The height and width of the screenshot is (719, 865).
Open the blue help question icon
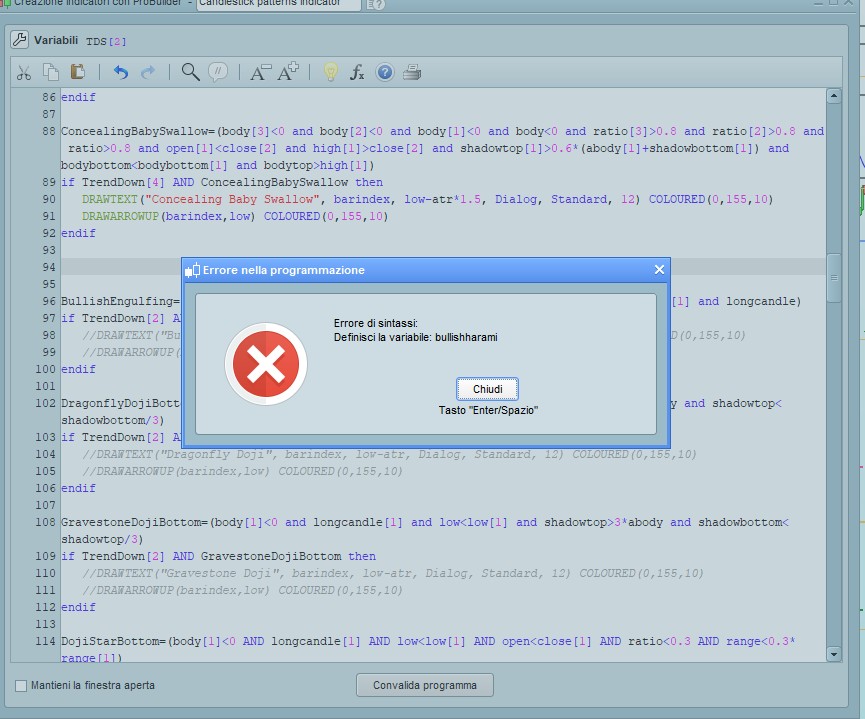pyautogui.click(x=384, y=72)
